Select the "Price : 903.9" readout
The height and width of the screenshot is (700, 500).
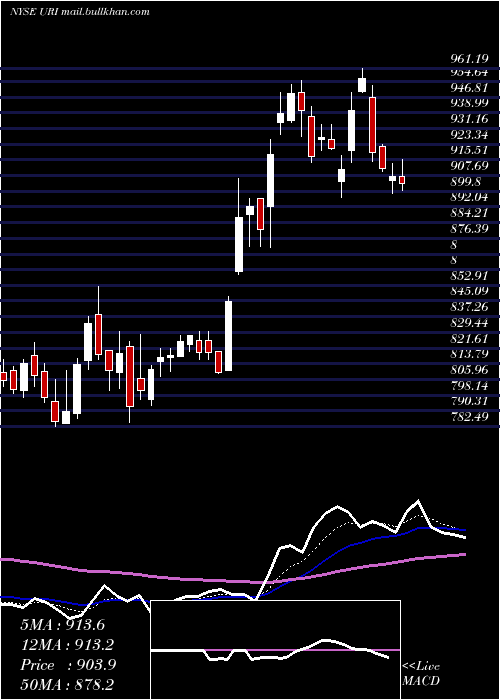coord(68,665)
